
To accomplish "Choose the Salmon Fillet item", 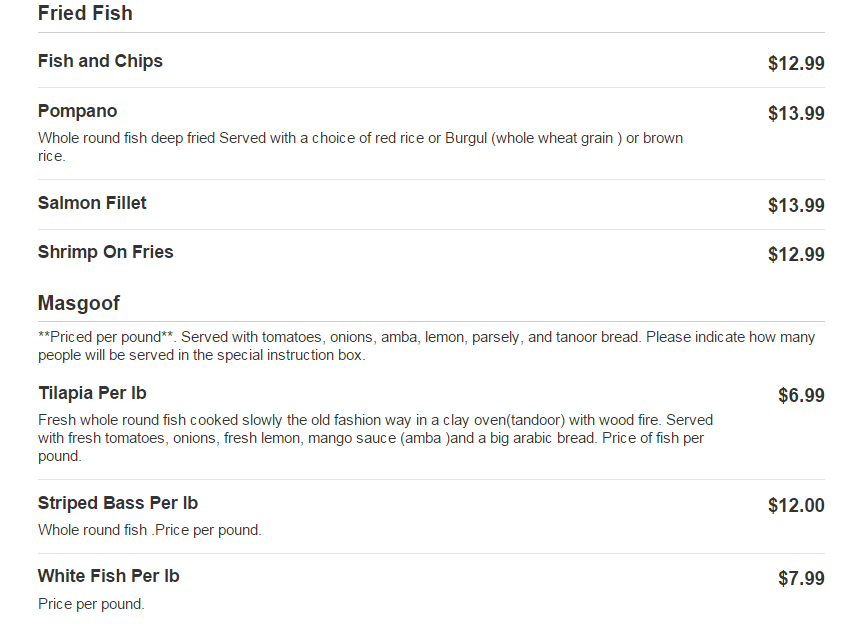I will point(92,203).
